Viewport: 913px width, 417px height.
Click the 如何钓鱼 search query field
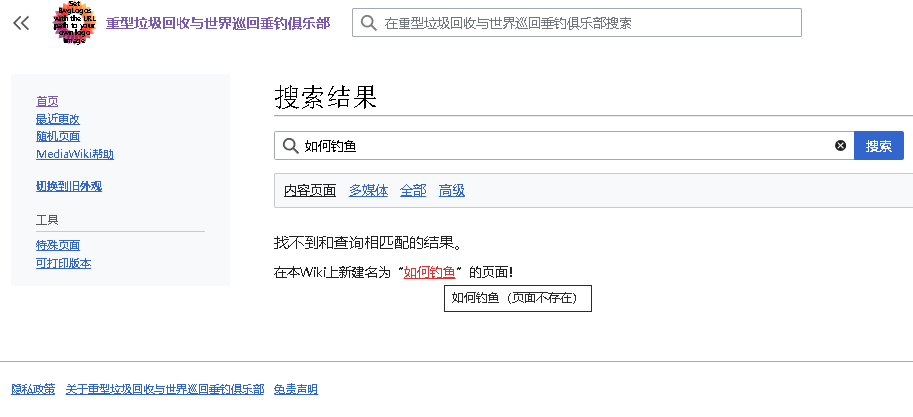(564, 146)
